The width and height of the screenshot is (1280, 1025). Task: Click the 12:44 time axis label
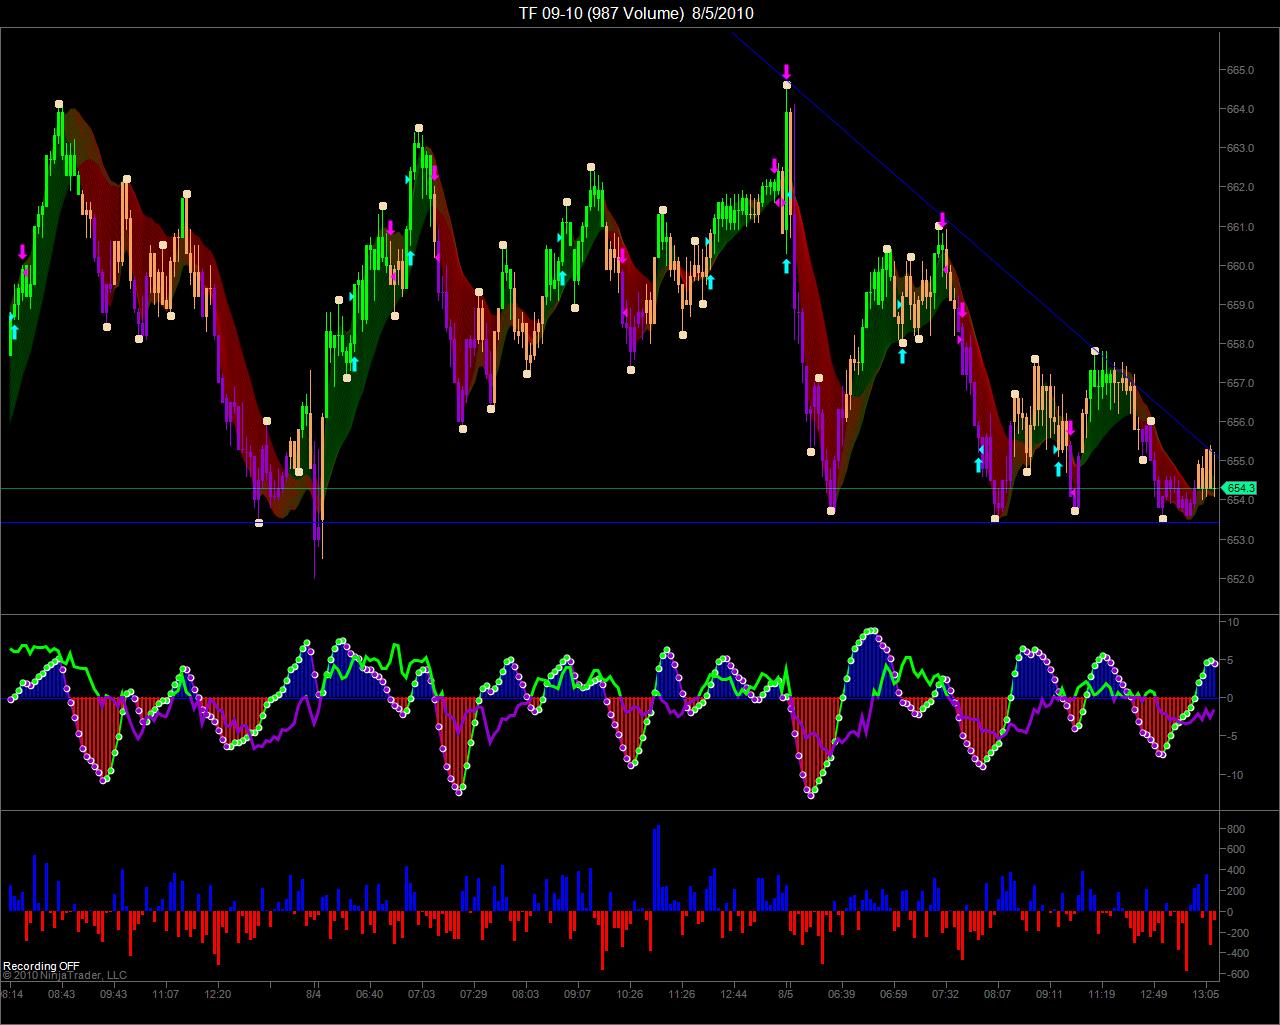pos(733,995)
